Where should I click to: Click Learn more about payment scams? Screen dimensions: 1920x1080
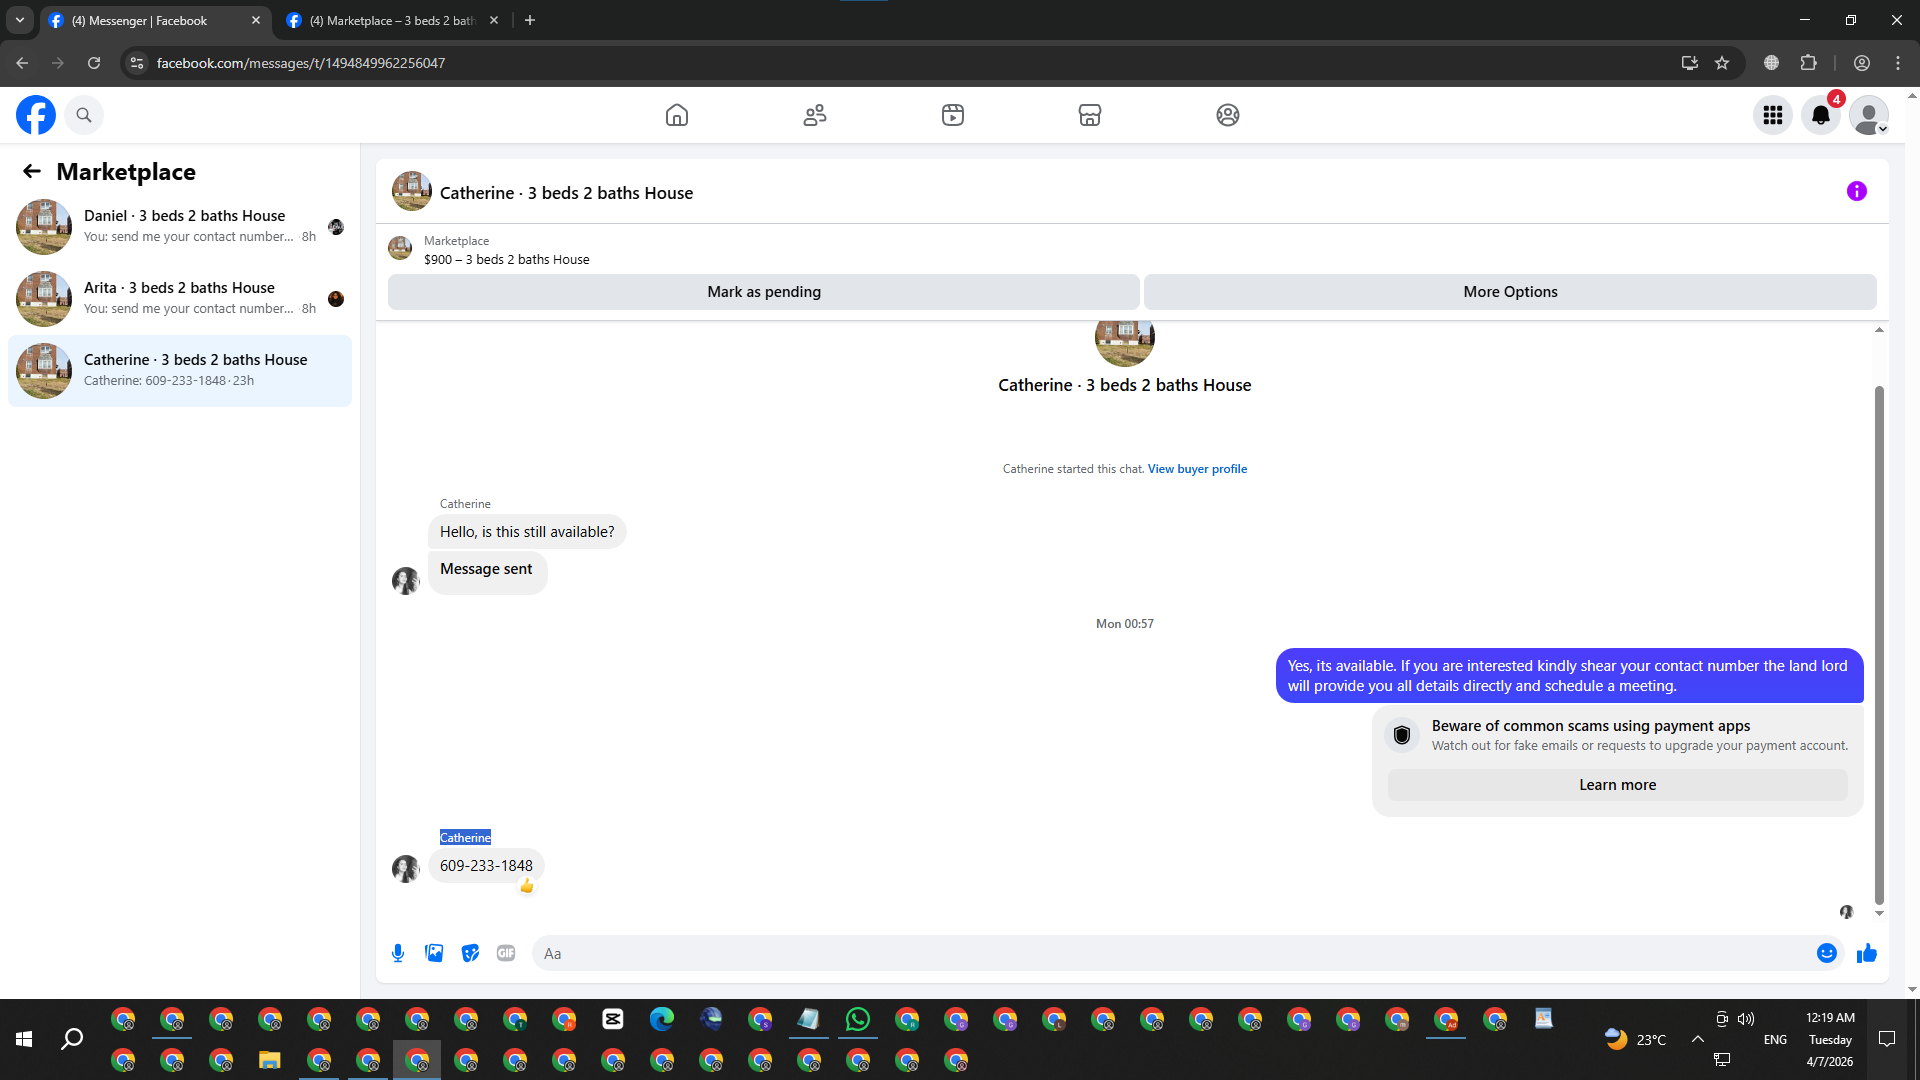(1618, 785)
